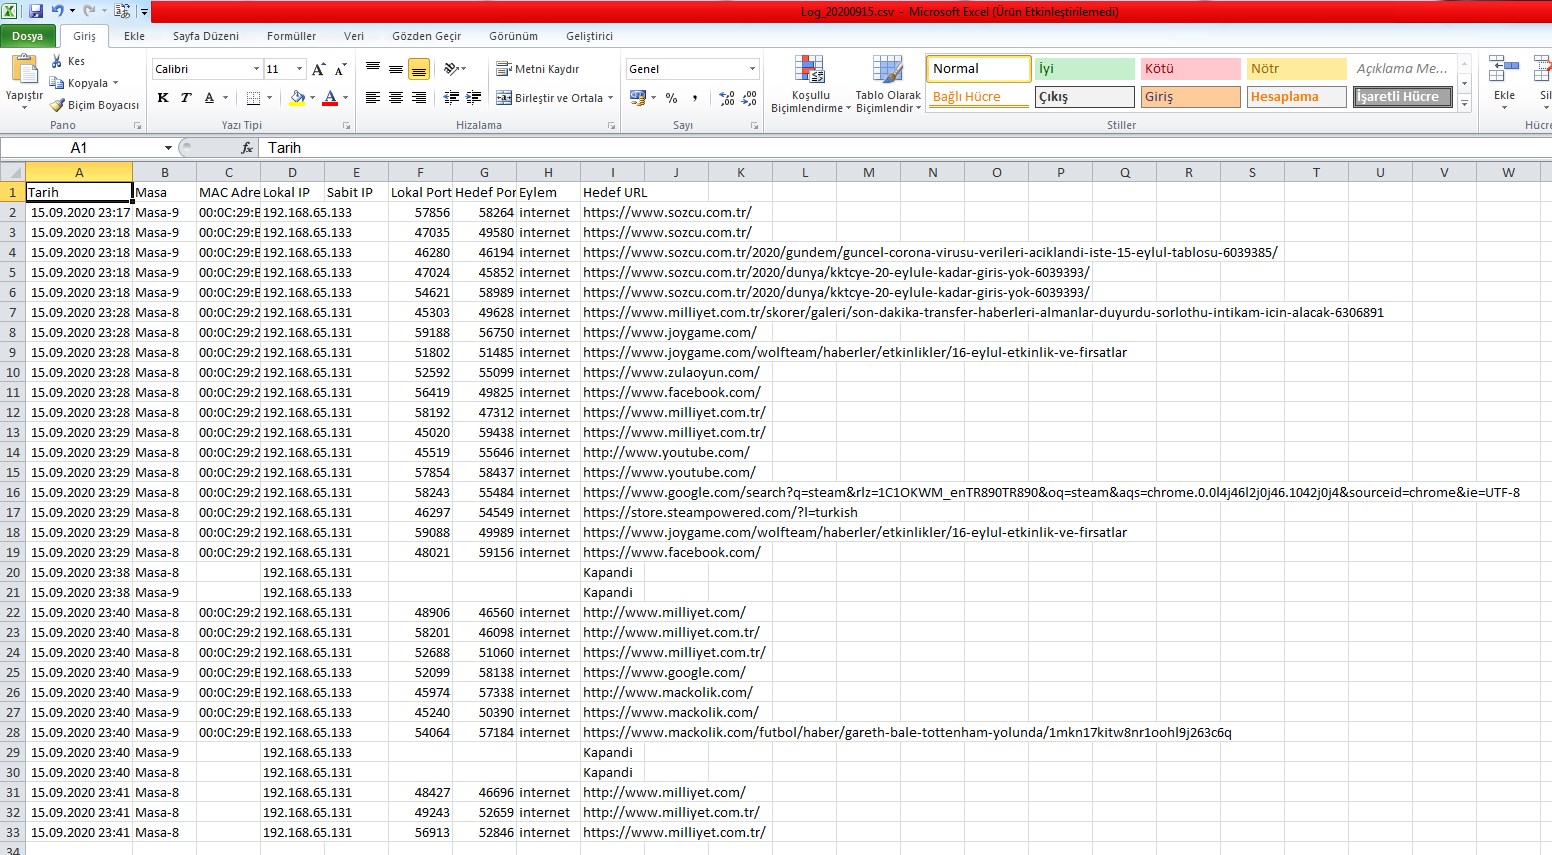Viewport: 1552px width, 855px height.
Task: Open the Genel number format dropdown
Action: 752,69
